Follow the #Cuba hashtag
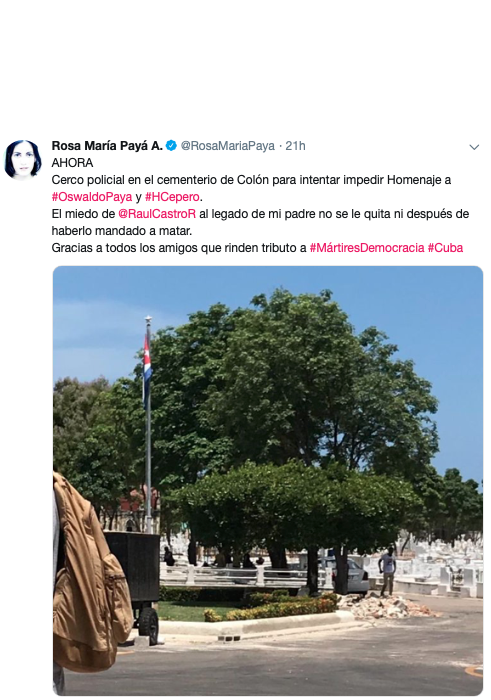The height and width of the screenshot is (700, 491). pyautogui.click(x=445, y=248)
